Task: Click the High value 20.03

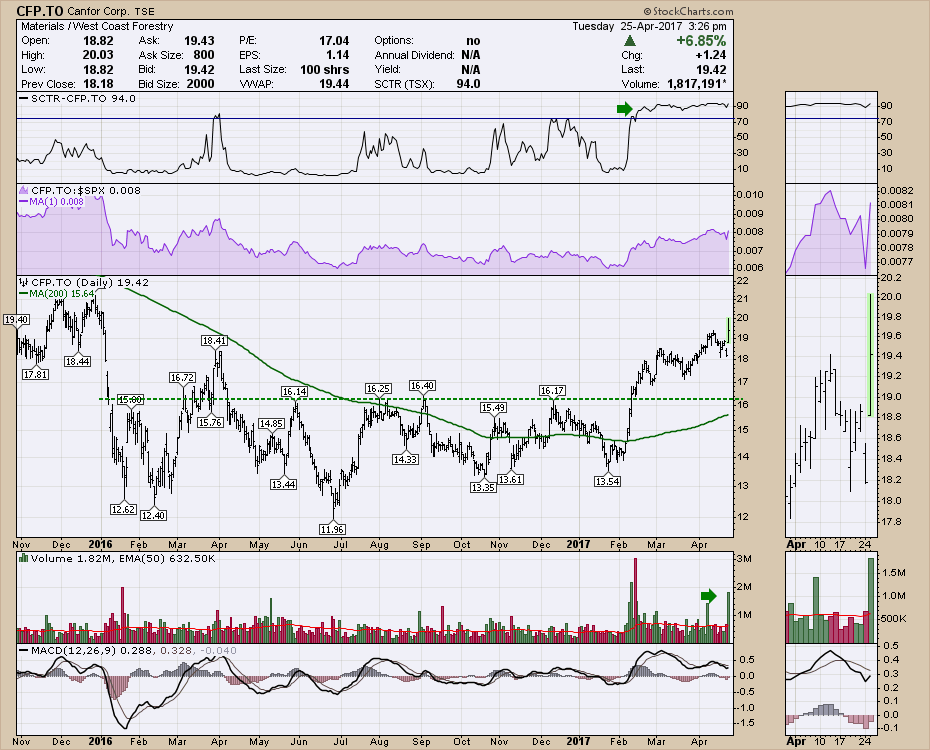Action: [x=98, y=55]
